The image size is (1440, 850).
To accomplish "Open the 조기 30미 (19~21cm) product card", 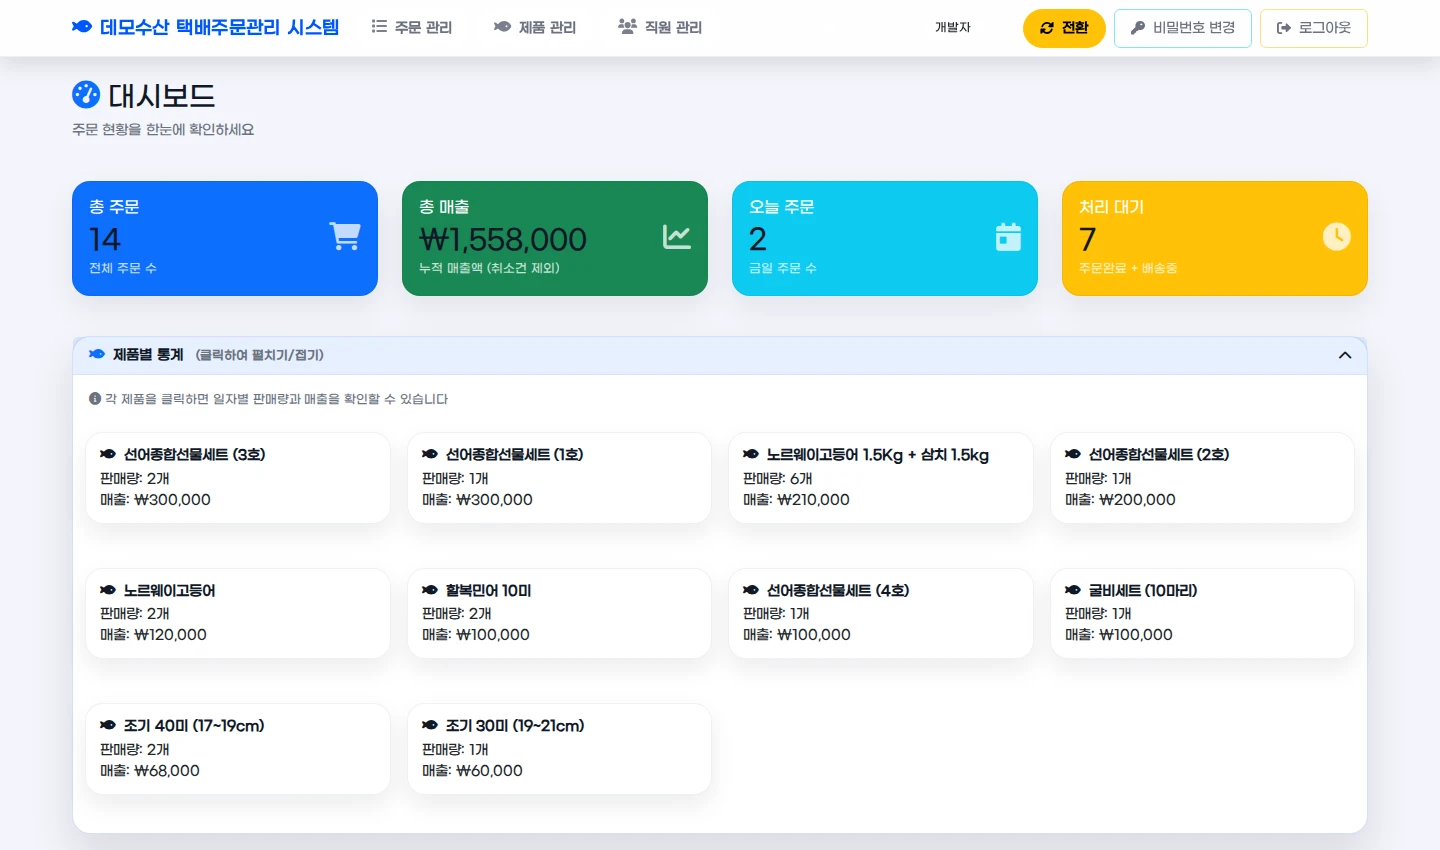I will coord(560,749).
